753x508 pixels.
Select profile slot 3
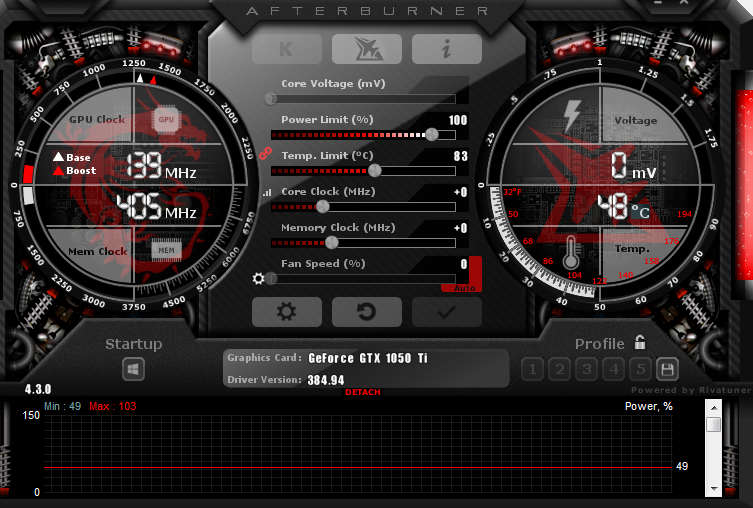click(x=586, y=369)
